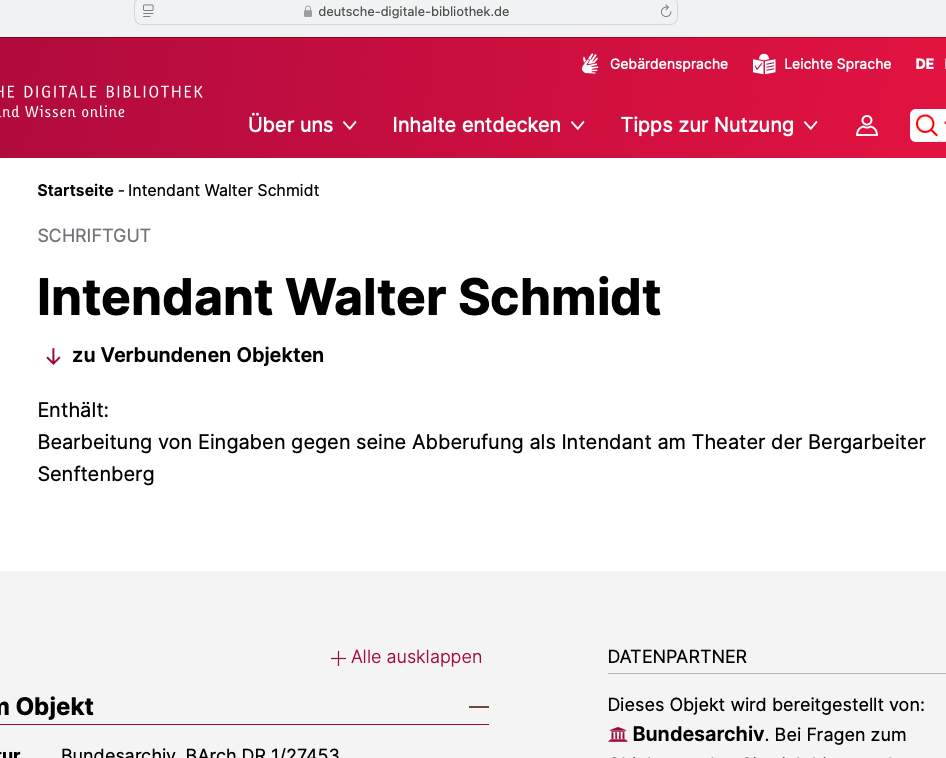Expand the Über uns menu
The height and width of the screenshot is (758, 946).
[302, 125]
